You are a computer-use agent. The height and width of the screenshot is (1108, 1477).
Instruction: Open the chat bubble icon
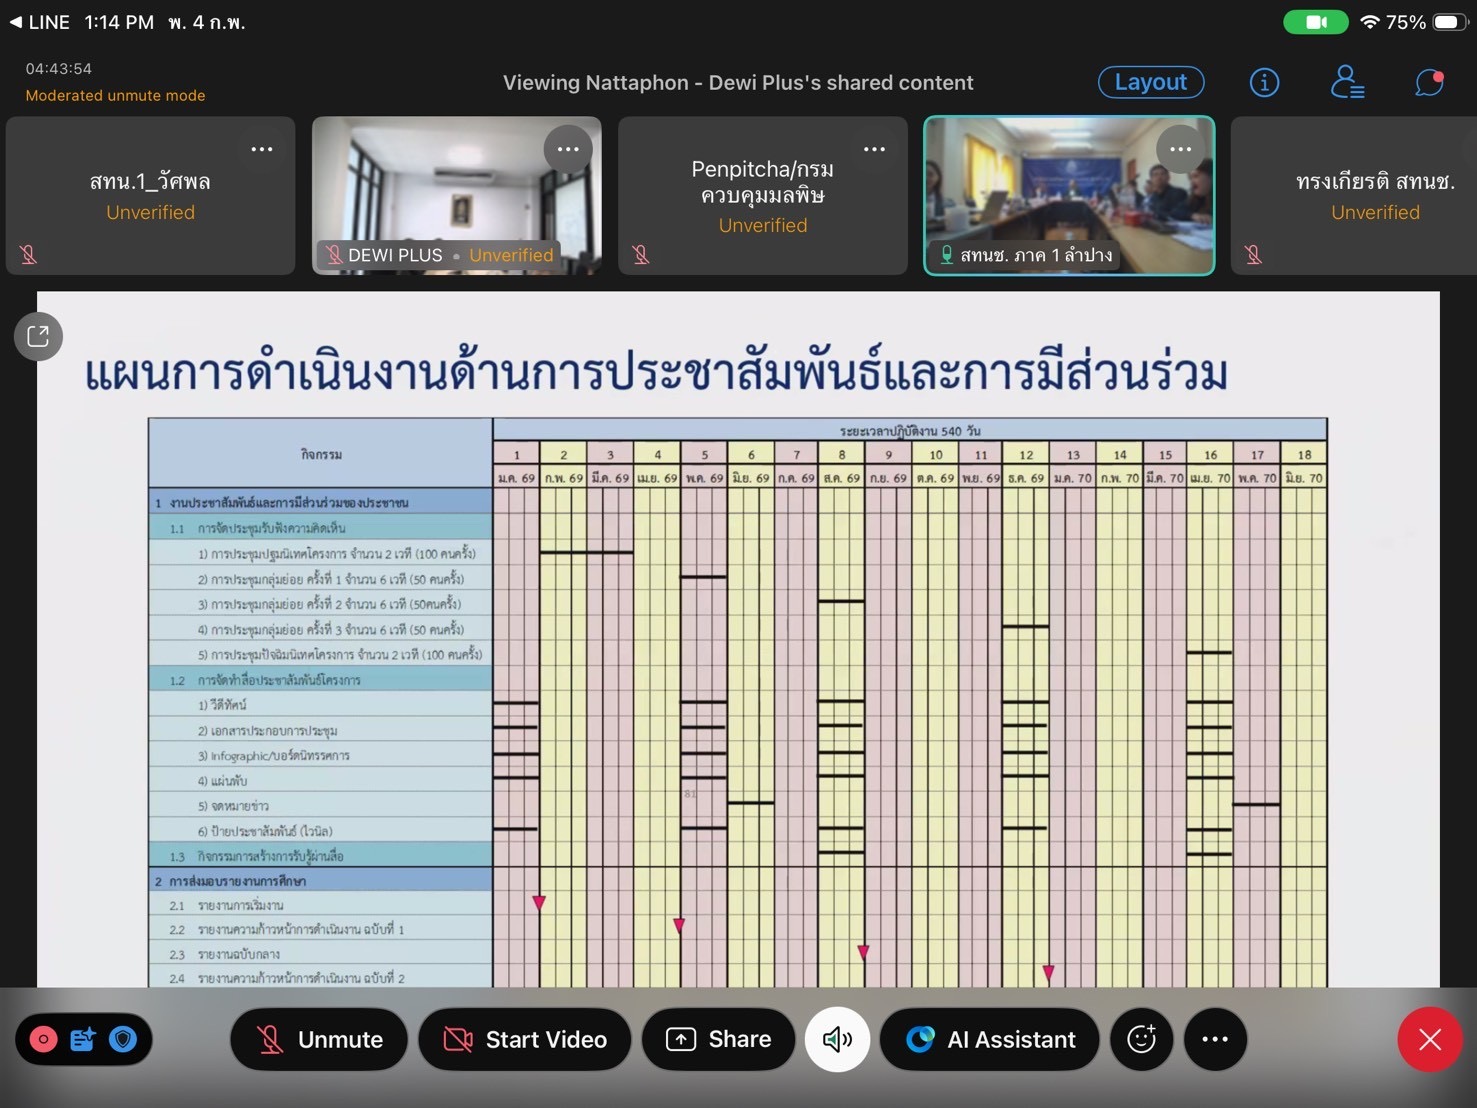[x=1429, y=83]
